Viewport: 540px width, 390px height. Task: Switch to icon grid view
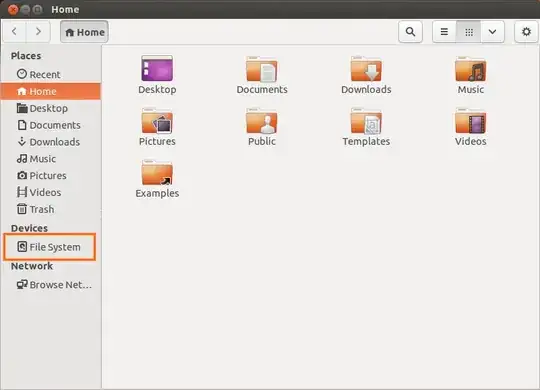point(468,32)
